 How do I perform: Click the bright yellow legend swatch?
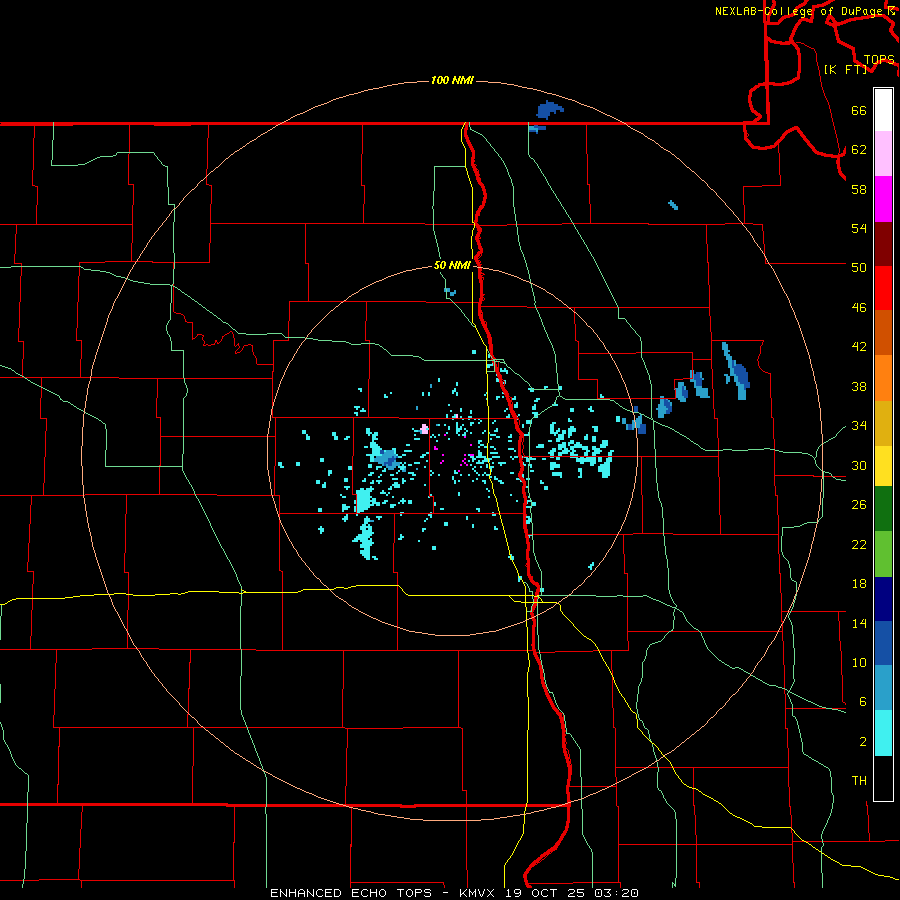coord(883,466)
